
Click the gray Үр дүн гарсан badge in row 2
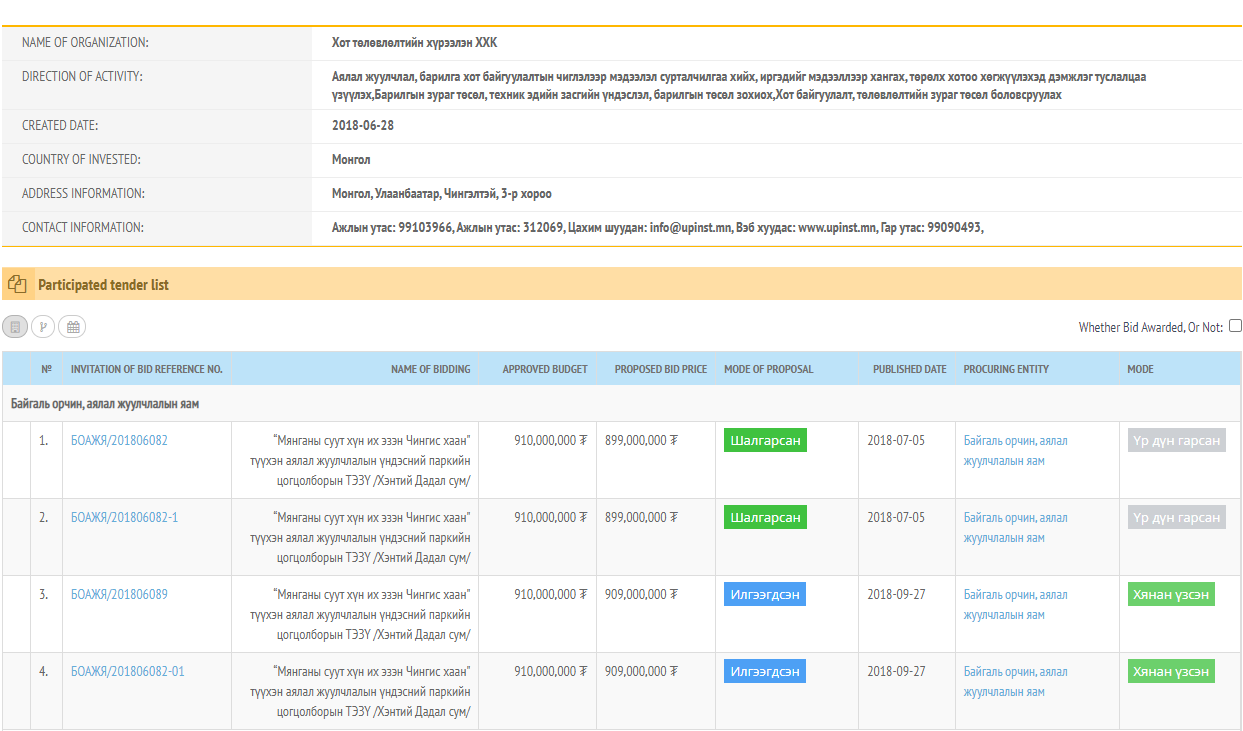click(1176, 518)
